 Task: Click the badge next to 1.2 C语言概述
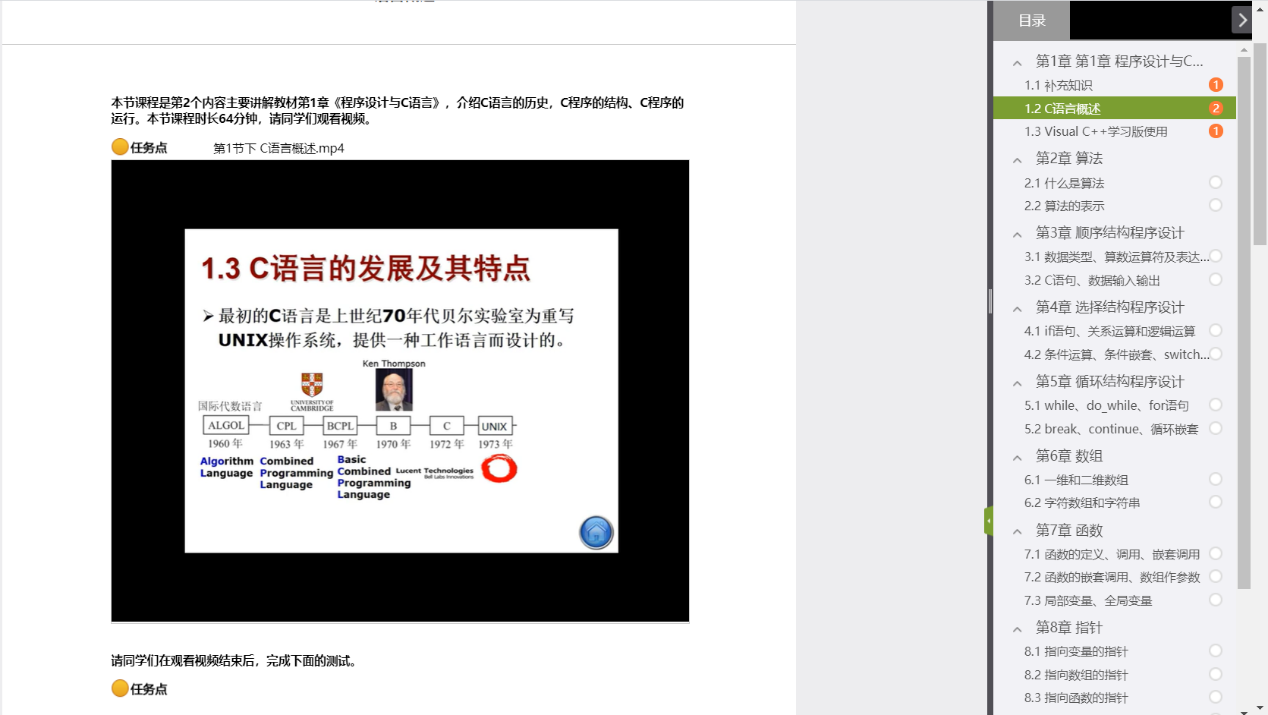tap(1215, 108)
